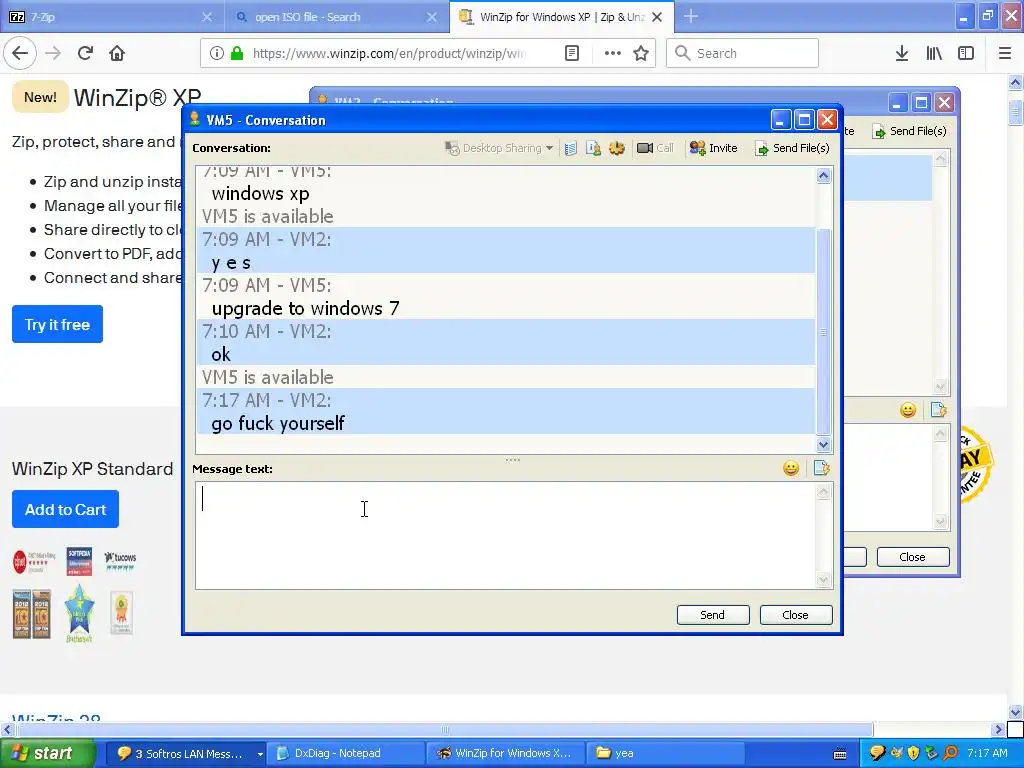Click the site information icon in address bar
The image size is (1024, 768).
[x=216, y=53]
